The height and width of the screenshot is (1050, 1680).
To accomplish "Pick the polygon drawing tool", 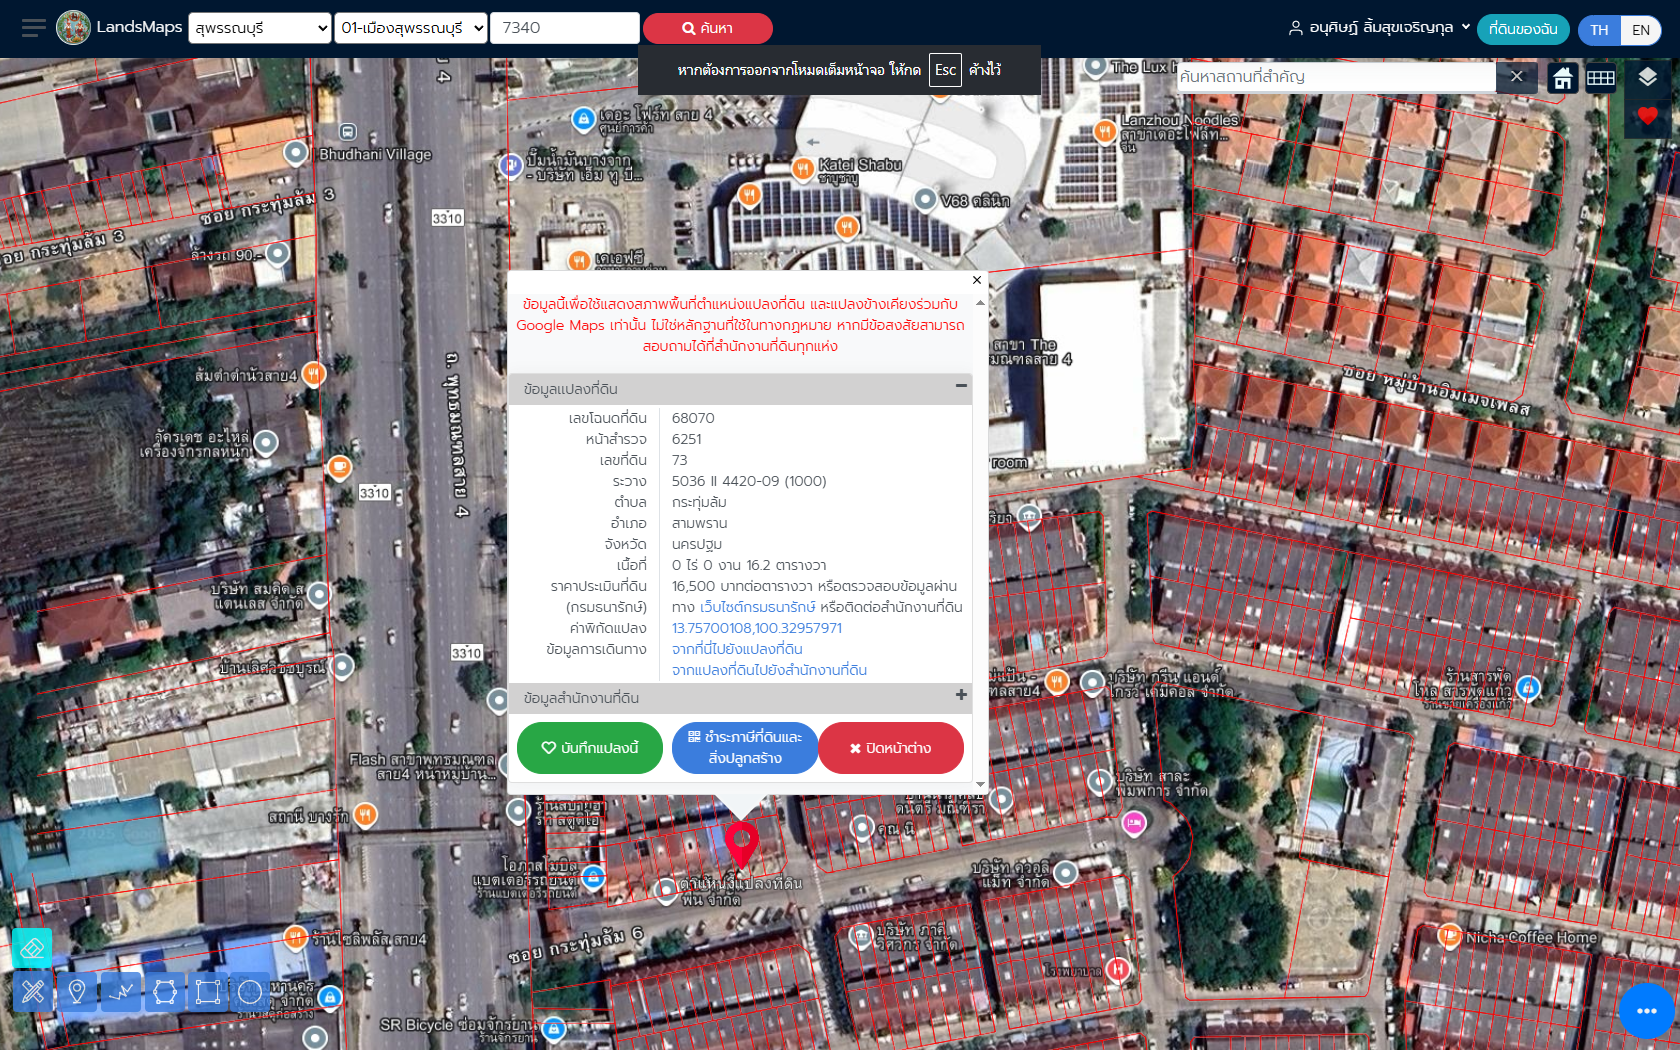I will pos(165,992).
